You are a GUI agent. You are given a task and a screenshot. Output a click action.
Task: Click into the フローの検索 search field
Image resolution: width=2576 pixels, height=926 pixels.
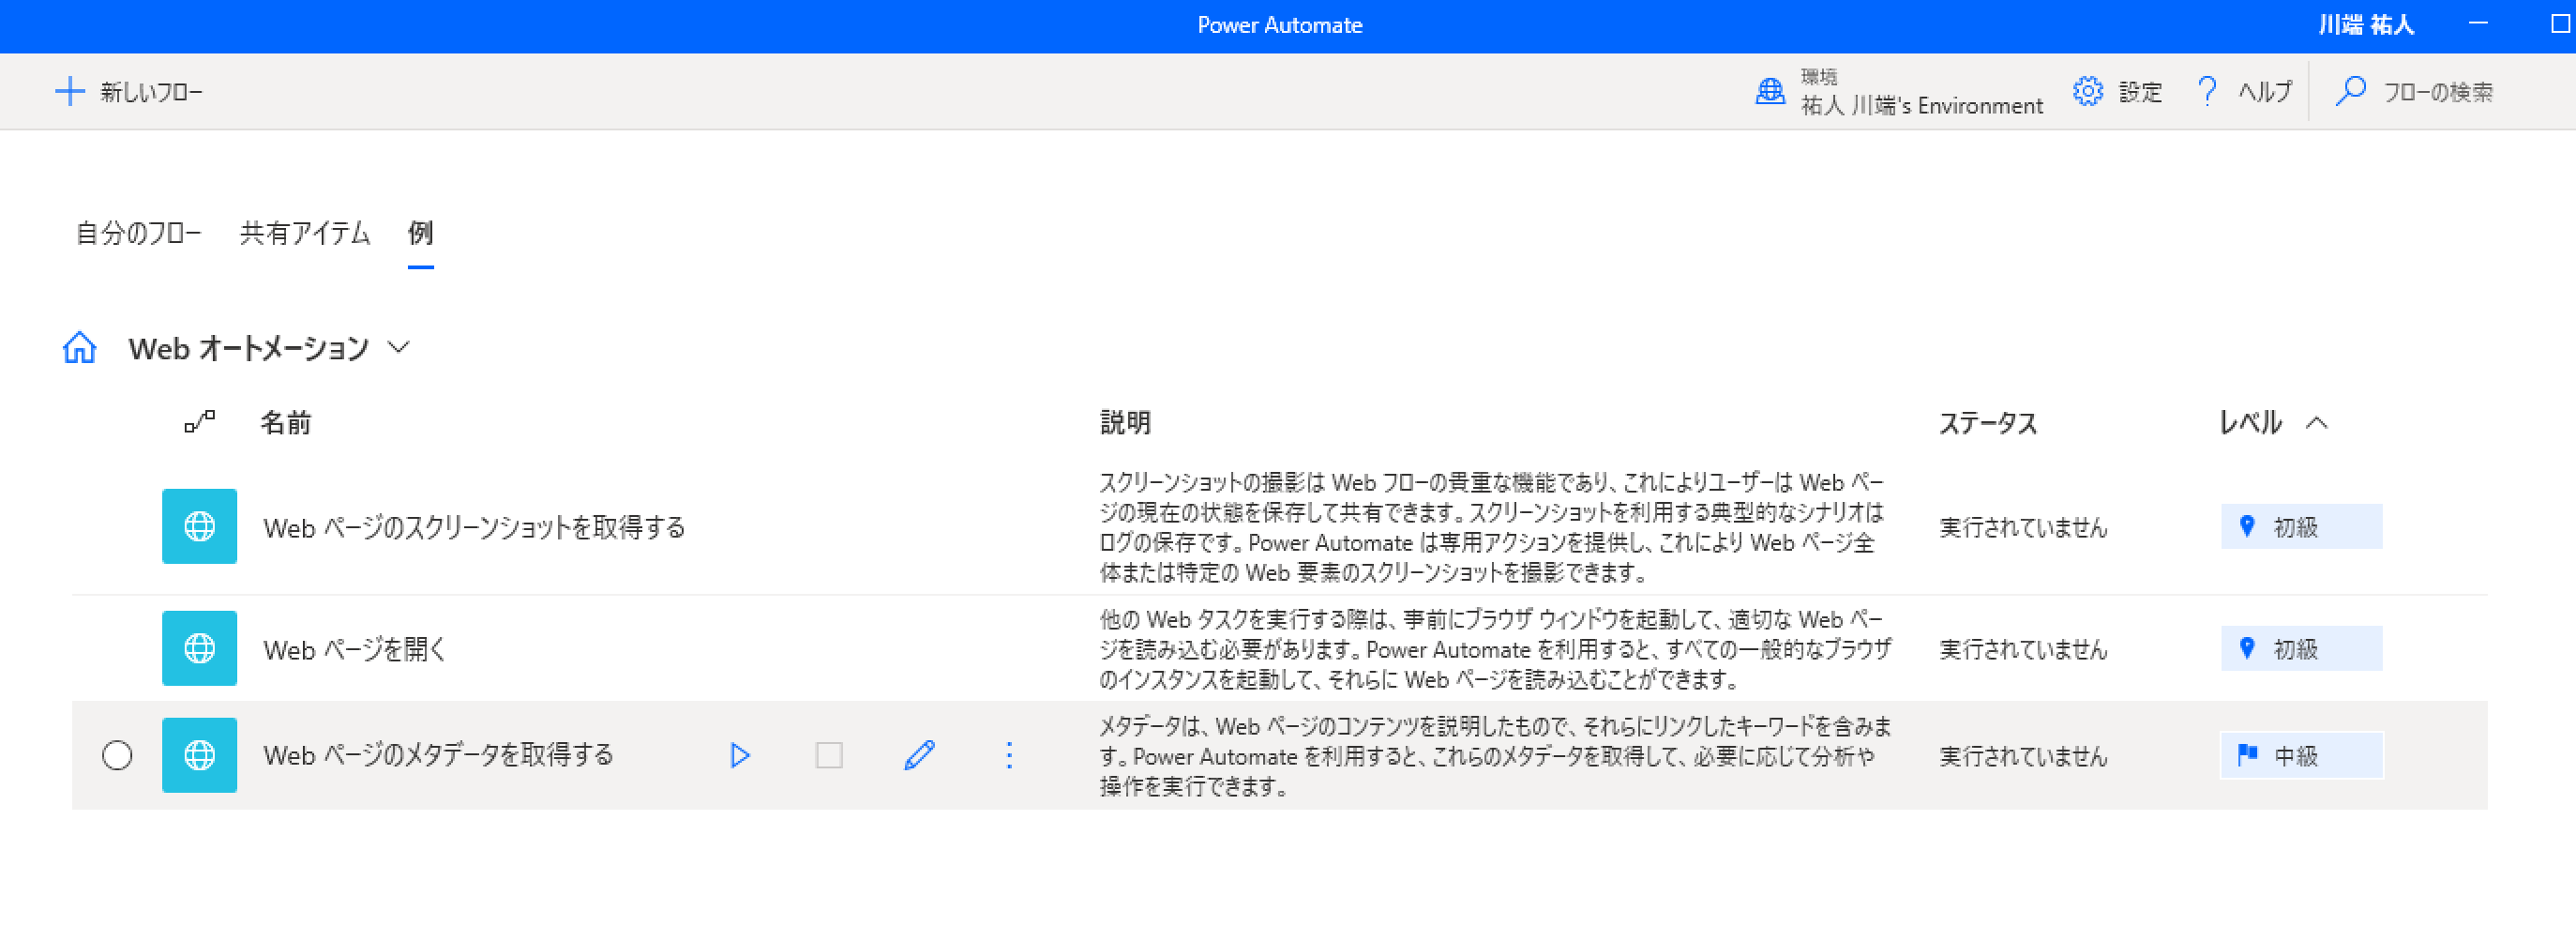pos(2438,92)
